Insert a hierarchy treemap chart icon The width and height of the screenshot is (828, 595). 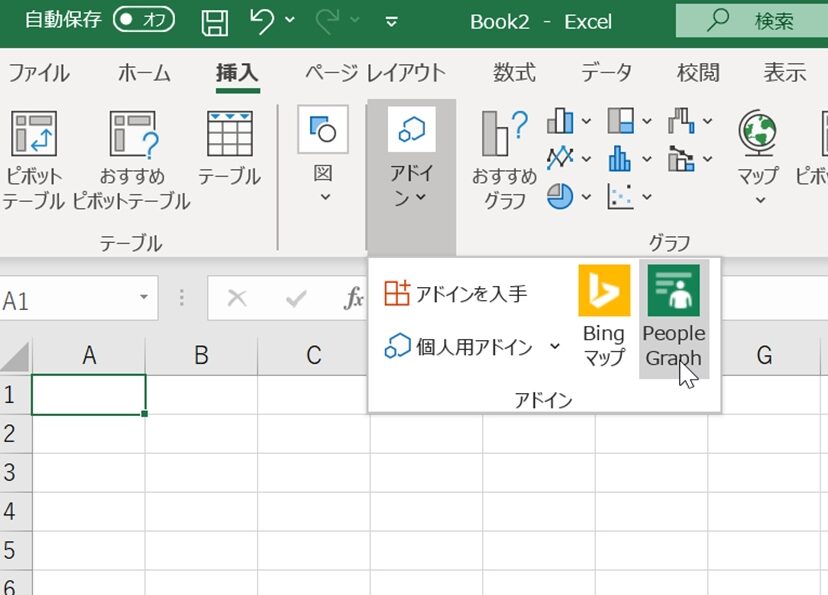coord(621,121)
